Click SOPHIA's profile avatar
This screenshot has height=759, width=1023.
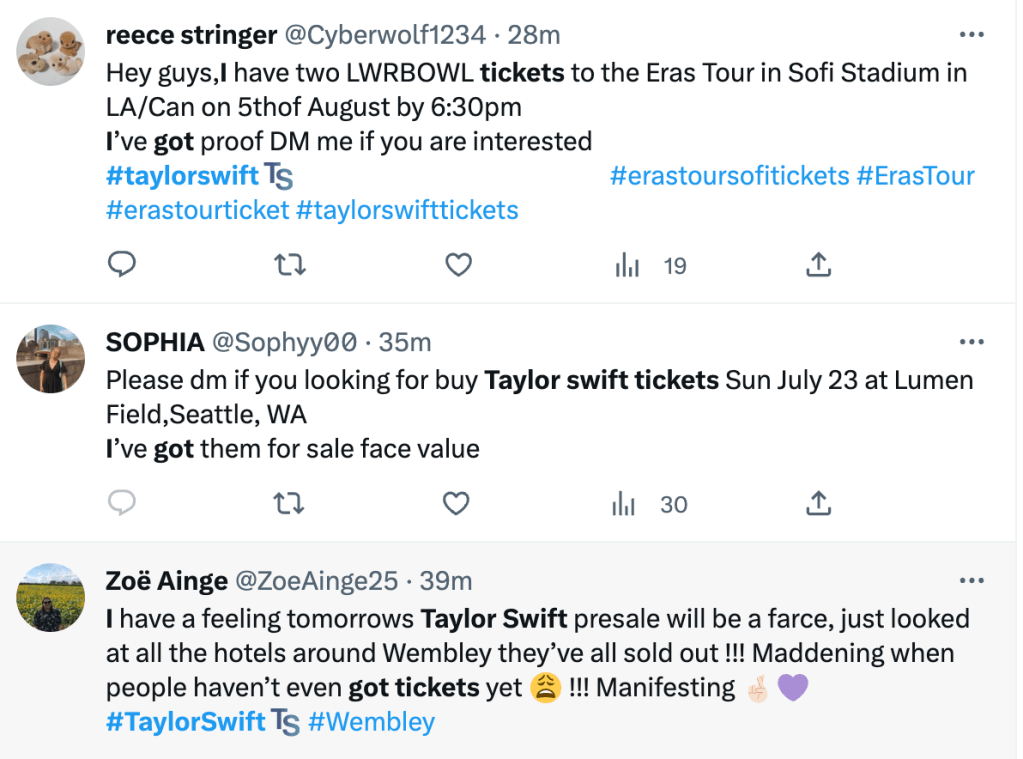click(x=51, y=358)
